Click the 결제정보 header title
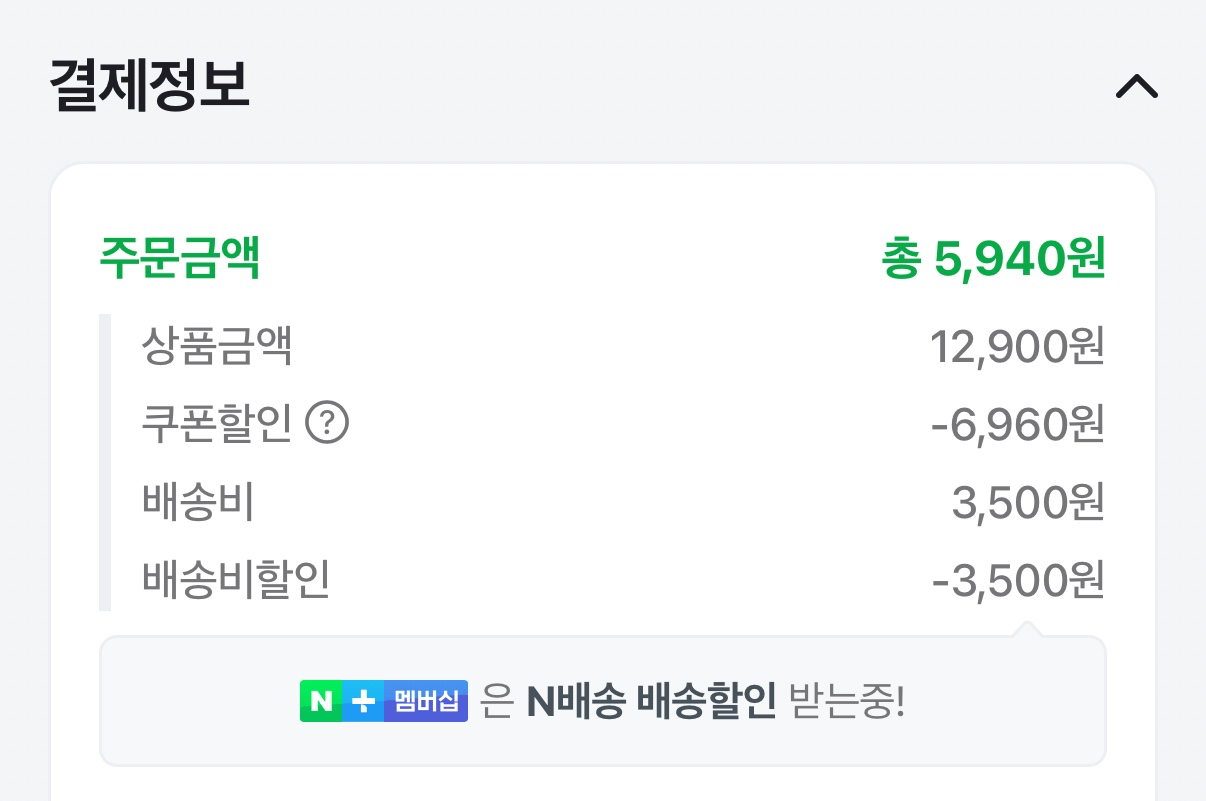Viewport: 1206px width, 801px height. click(x=149, y=86)
